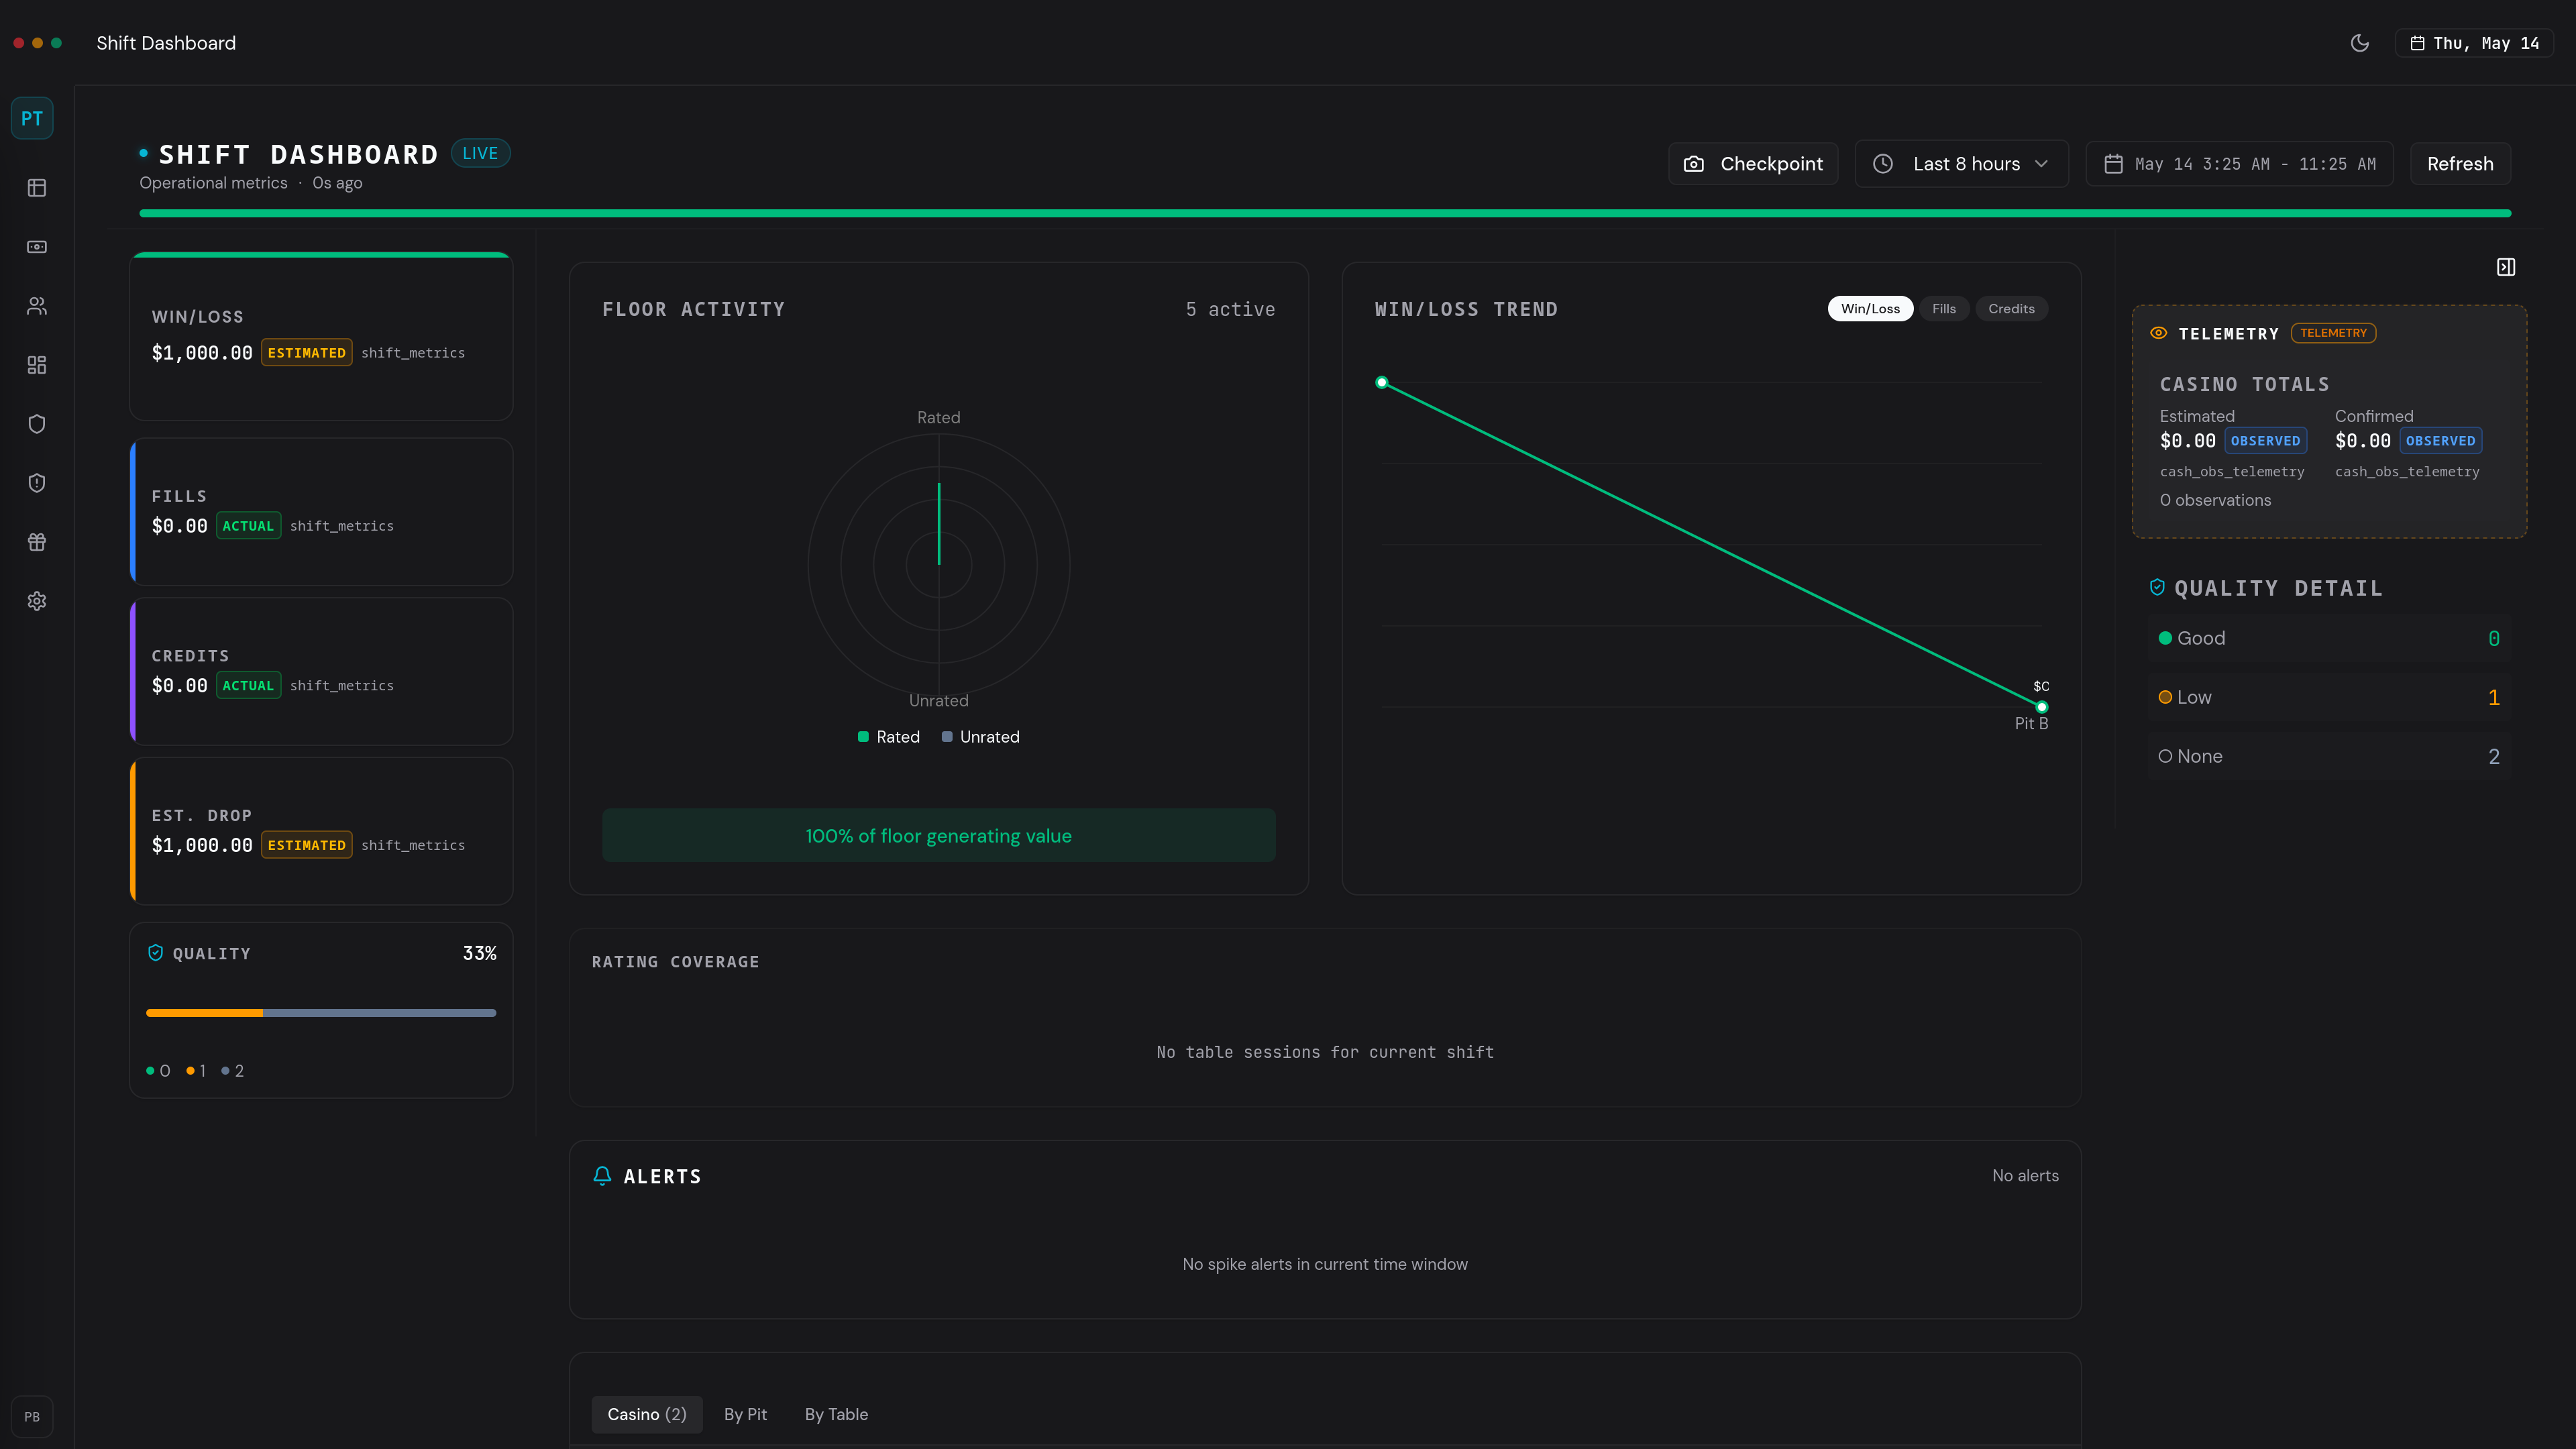
Task: Select the Win/Loss trend toggle
Action: coord(1870,309)
